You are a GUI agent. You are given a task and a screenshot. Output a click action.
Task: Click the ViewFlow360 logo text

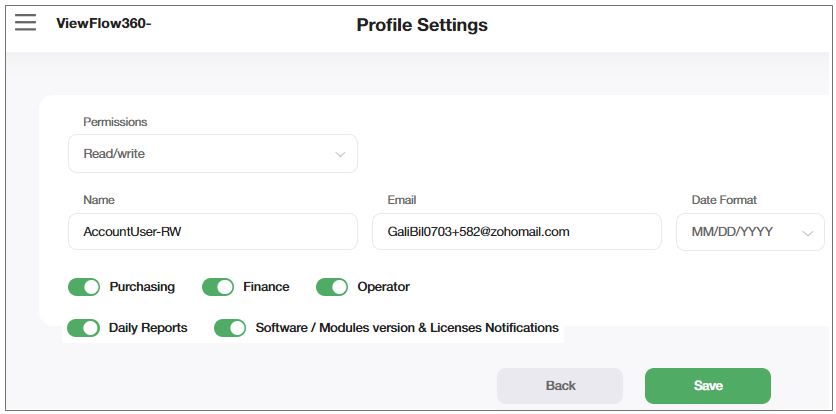[103, 23]
